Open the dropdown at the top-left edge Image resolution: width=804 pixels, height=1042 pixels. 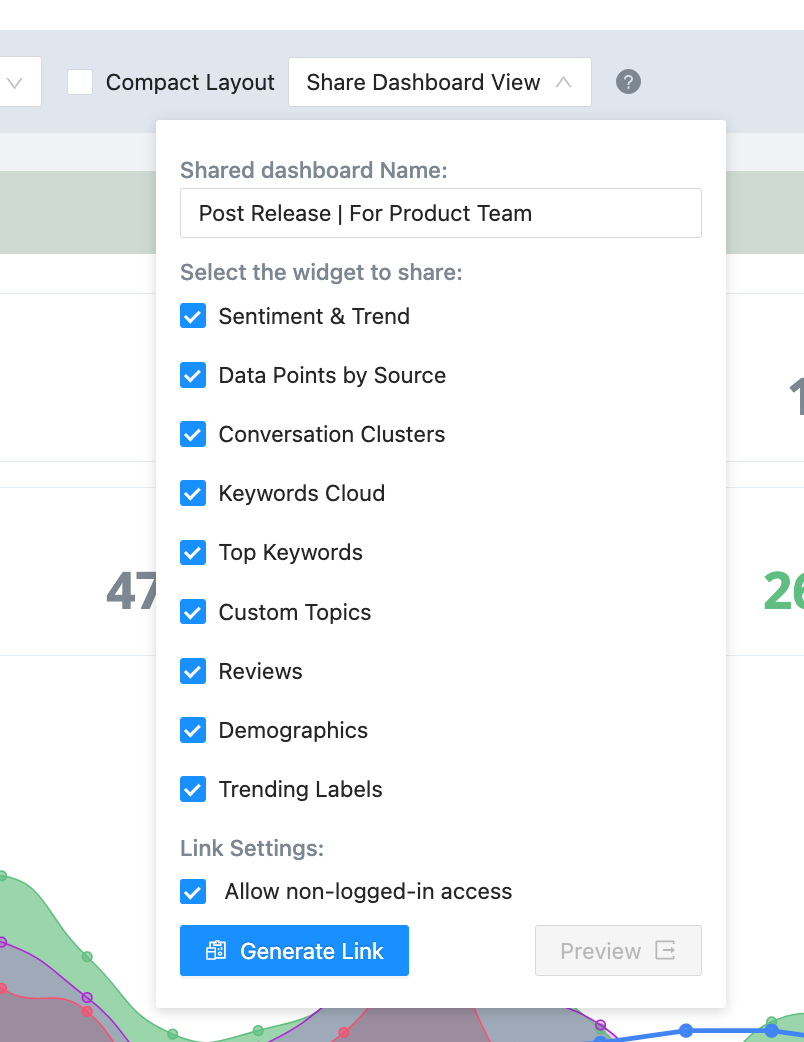[x=18, y=81]
